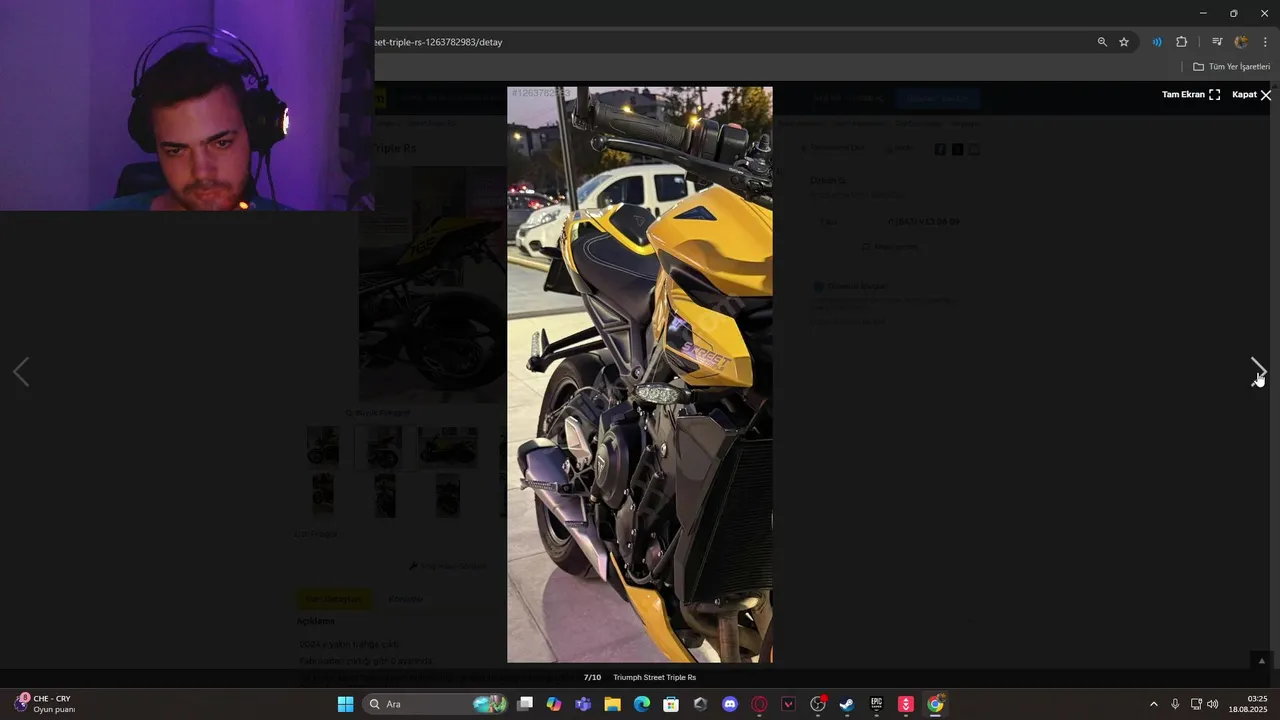
Task: Open the Tüm Yer İşaretleri bookmarks folder
Action: point(1232,67)
